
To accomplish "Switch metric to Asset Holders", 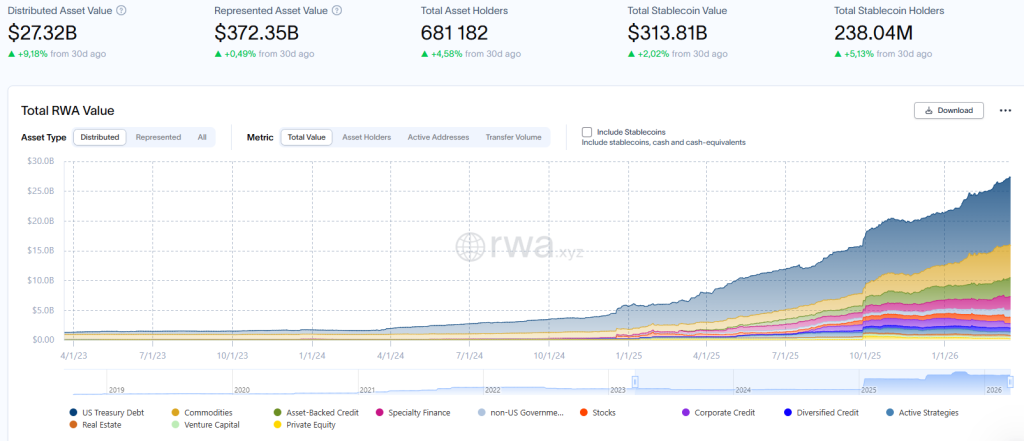I will [366, 137].
